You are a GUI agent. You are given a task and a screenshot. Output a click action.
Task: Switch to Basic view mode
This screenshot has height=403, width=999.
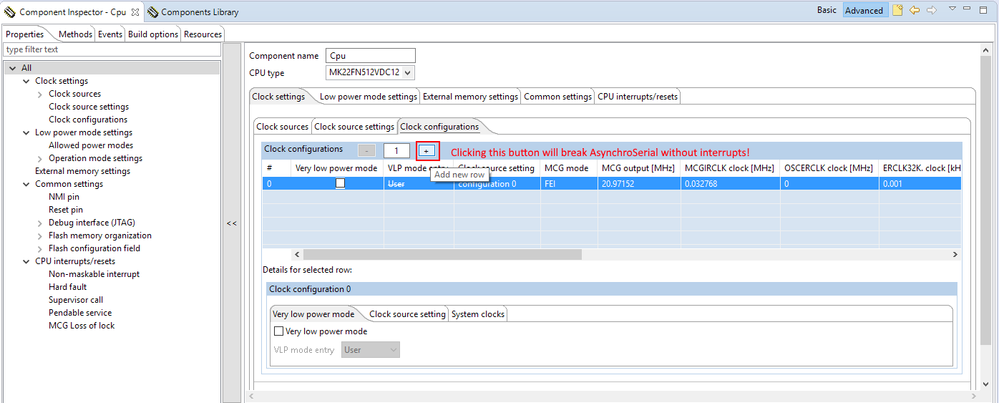[826, 10]
